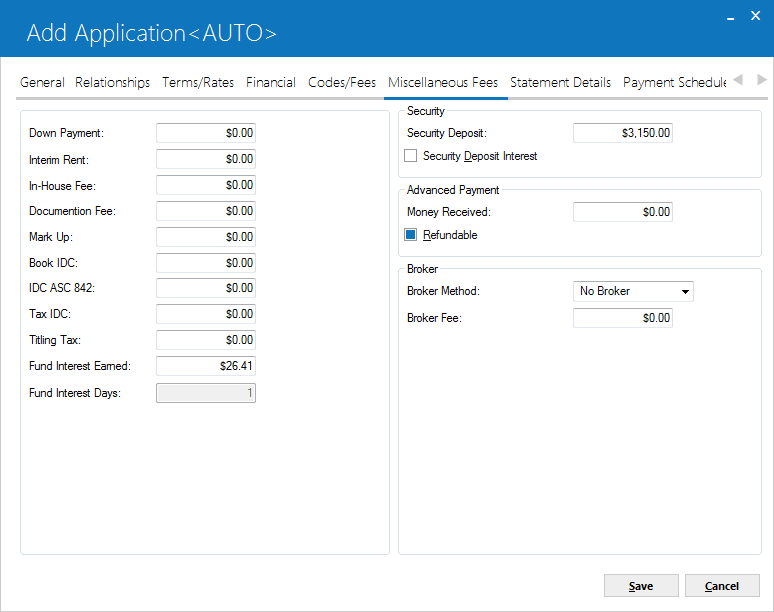
Task: Close the Add Application window
Action: point(755,16)
